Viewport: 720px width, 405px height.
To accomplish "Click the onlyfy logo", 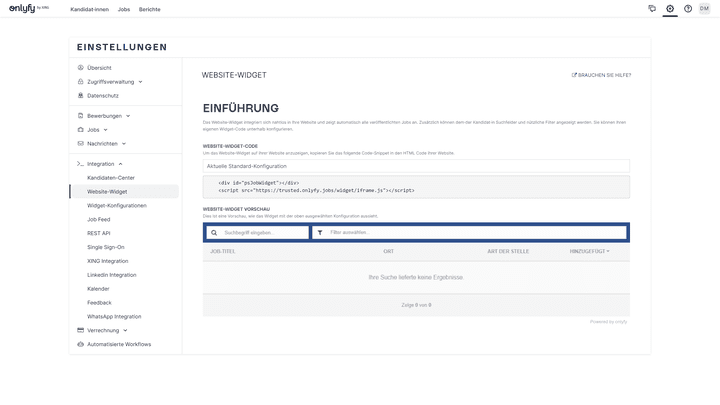I will (x=27, y=8).
